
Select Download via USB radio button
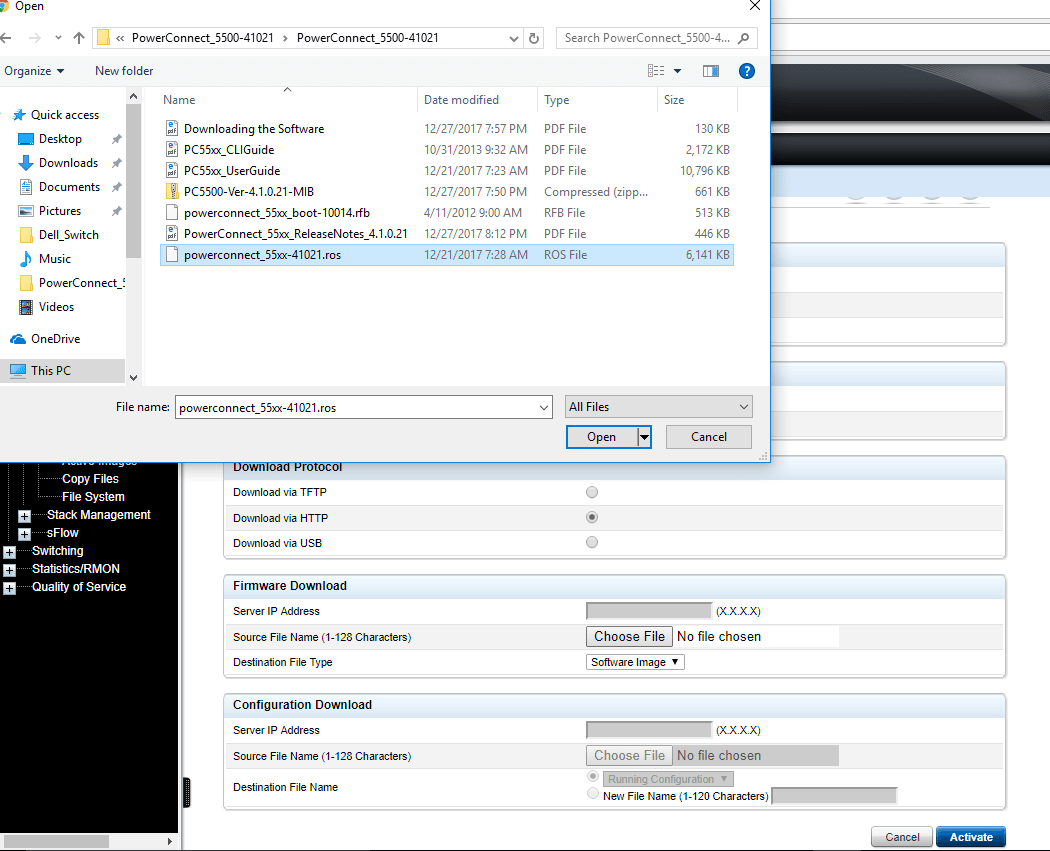[592, 543]
